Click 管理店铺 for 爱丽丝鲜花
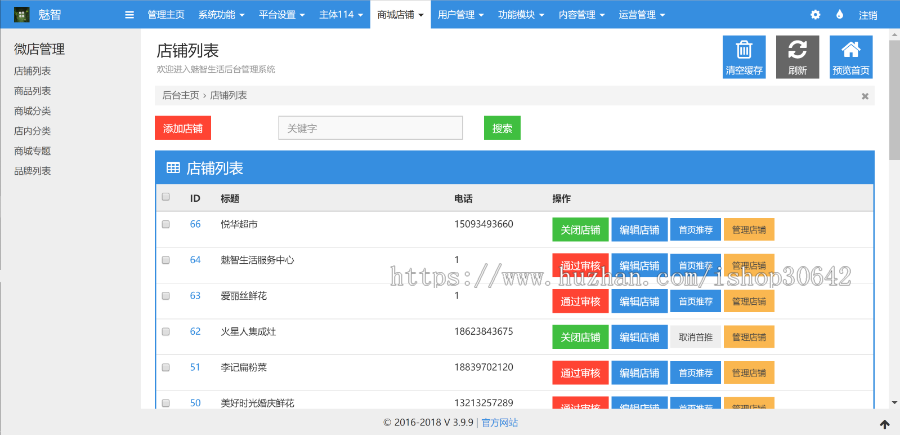 (749, 301)
